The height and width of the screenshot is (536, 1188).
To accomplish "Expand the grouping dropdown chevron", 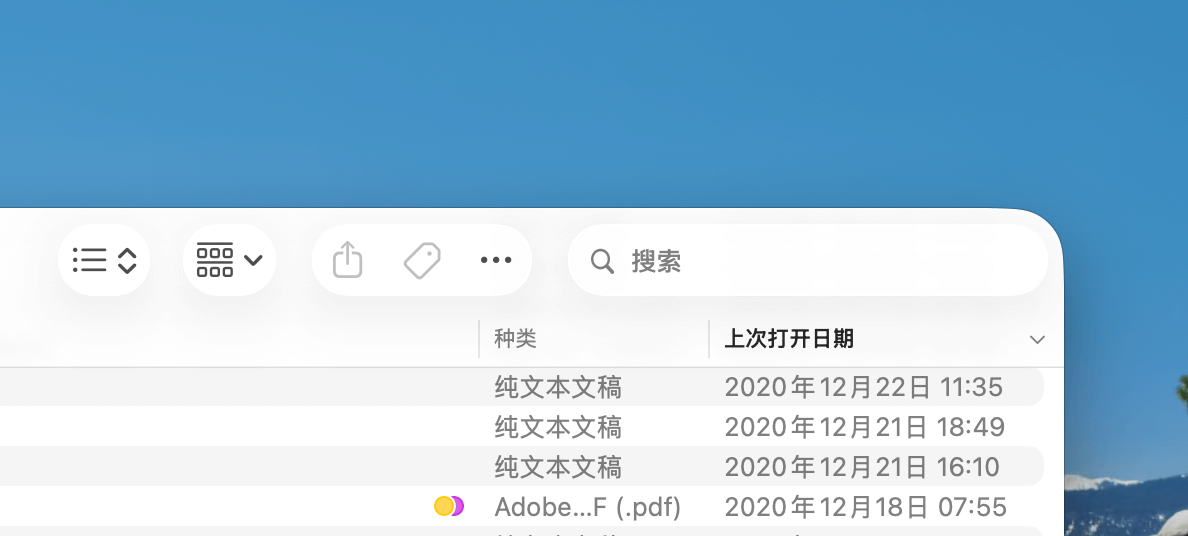I will [x=253, y=261].
